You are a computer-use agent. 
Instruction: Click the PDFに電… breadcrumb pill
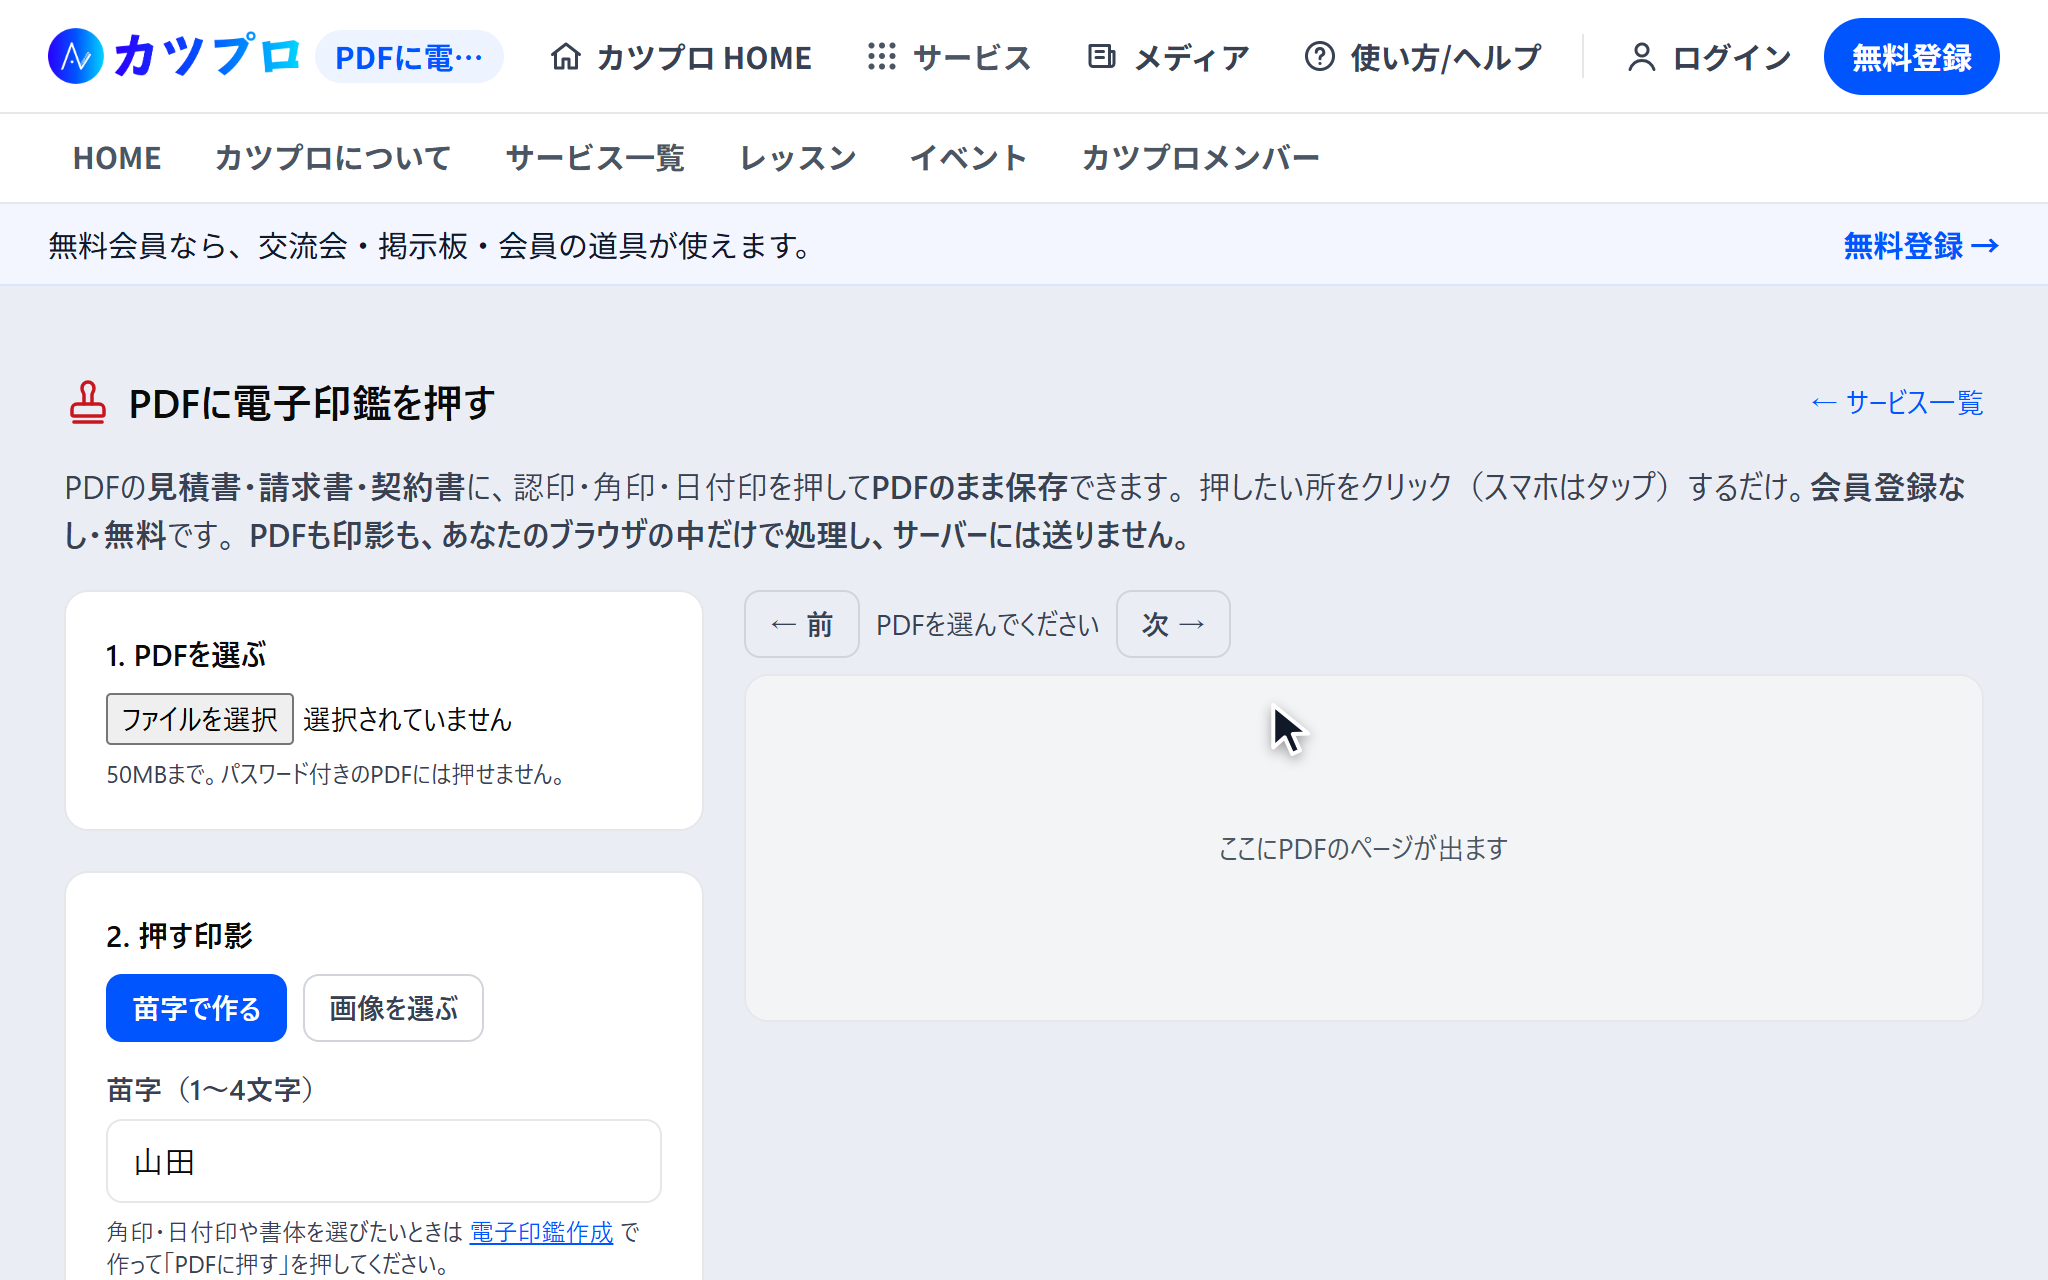coord(409,57)
